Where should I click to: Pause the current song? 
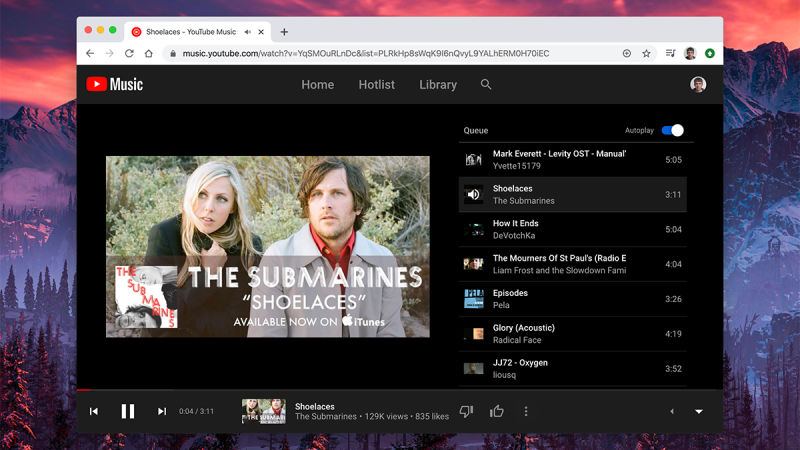click(x=128, y=411)
